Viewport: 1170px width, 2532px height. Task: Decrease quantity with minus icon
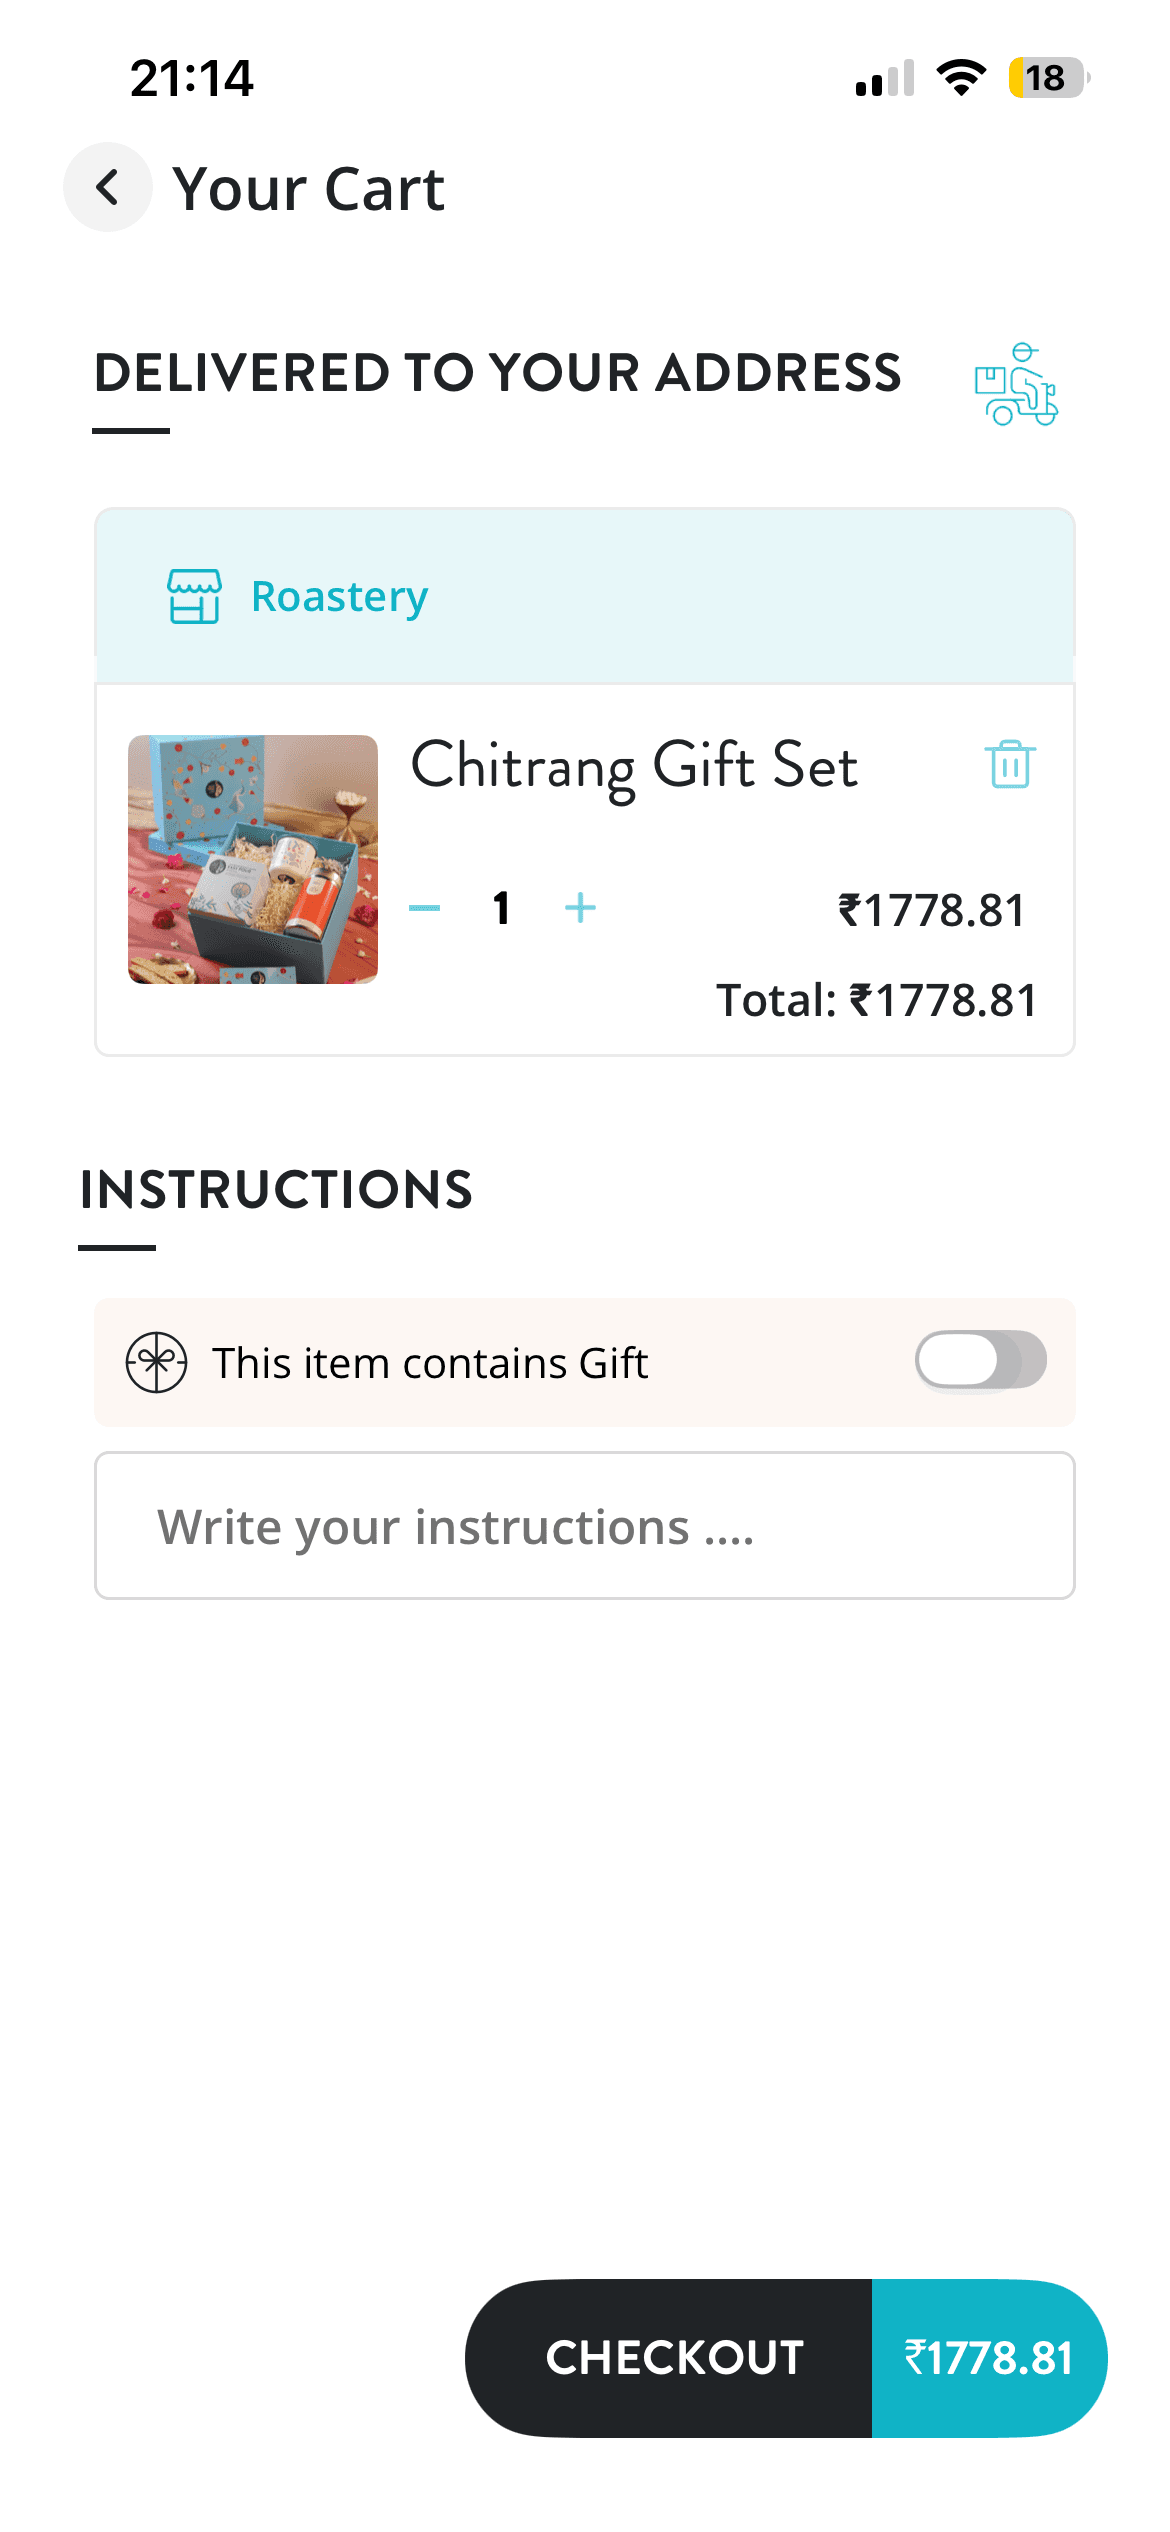pos(425,908)
